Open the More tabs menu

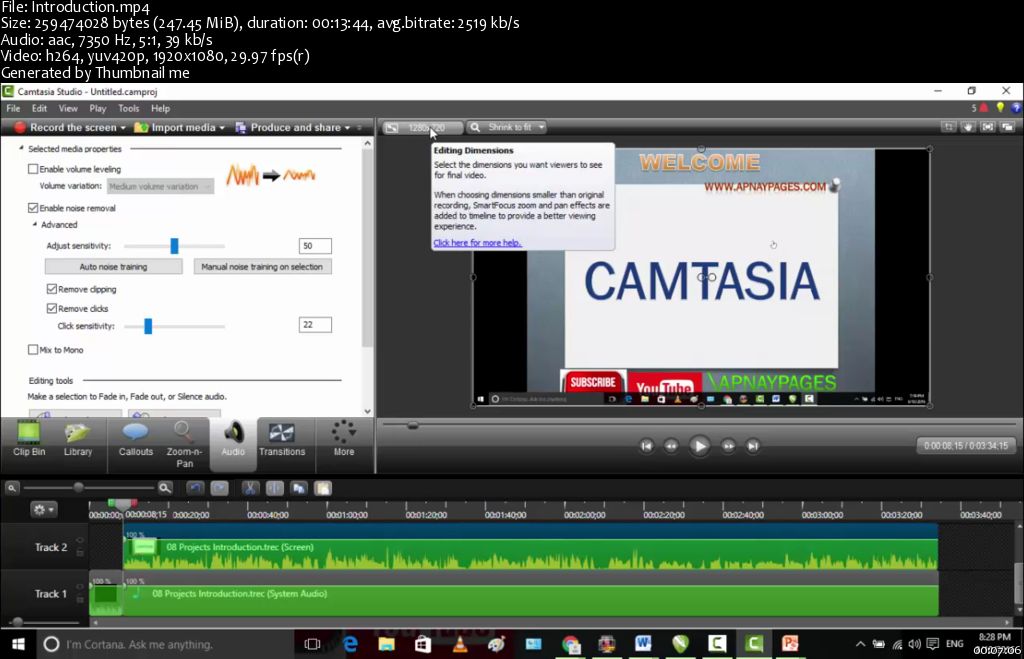(344, 439)
